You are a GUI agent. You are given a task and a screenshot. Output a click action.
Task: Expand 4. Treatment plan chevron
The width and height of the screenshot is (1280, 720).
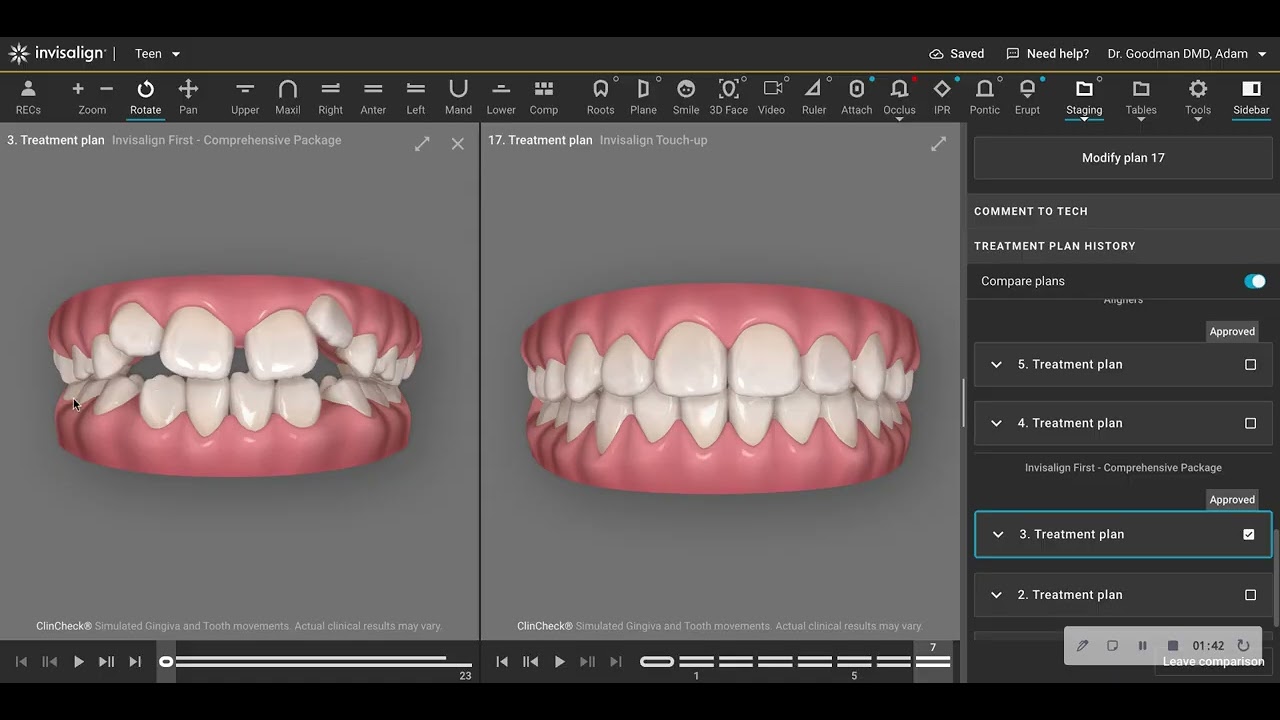pyautogui.click(x=996, y=424)
